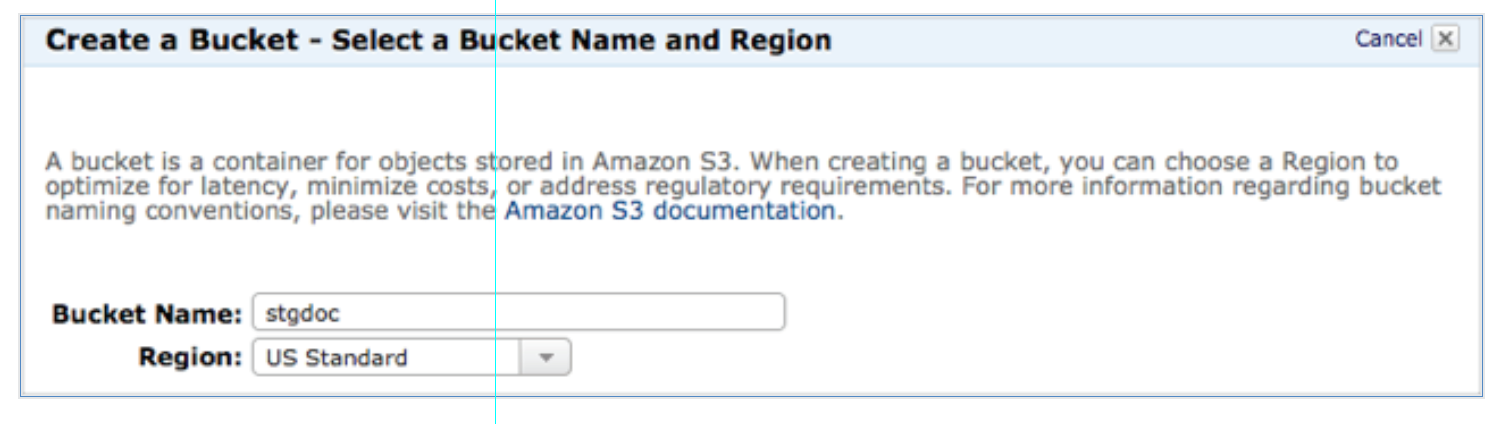Open the Region dropdown showing US Standard

click(386, 358)
